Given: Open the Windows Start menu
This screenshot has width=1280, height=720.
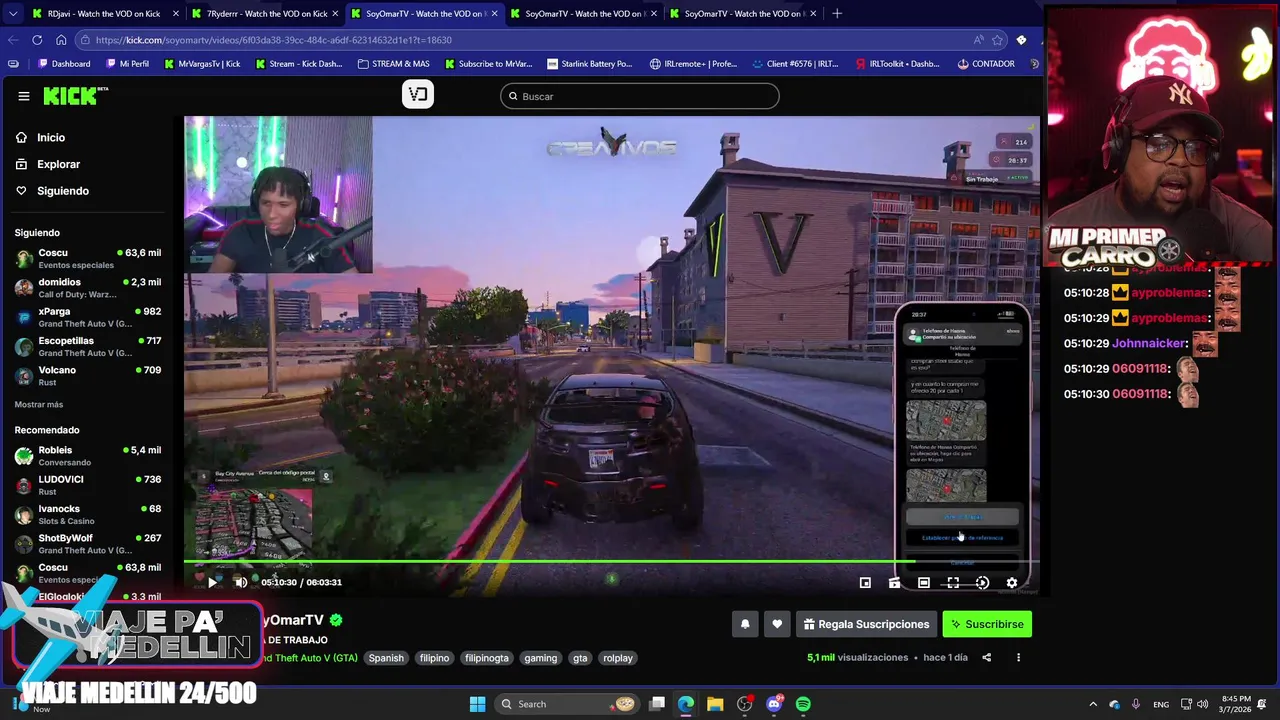Looking at the screenshot, I should (x=477, y=704).
